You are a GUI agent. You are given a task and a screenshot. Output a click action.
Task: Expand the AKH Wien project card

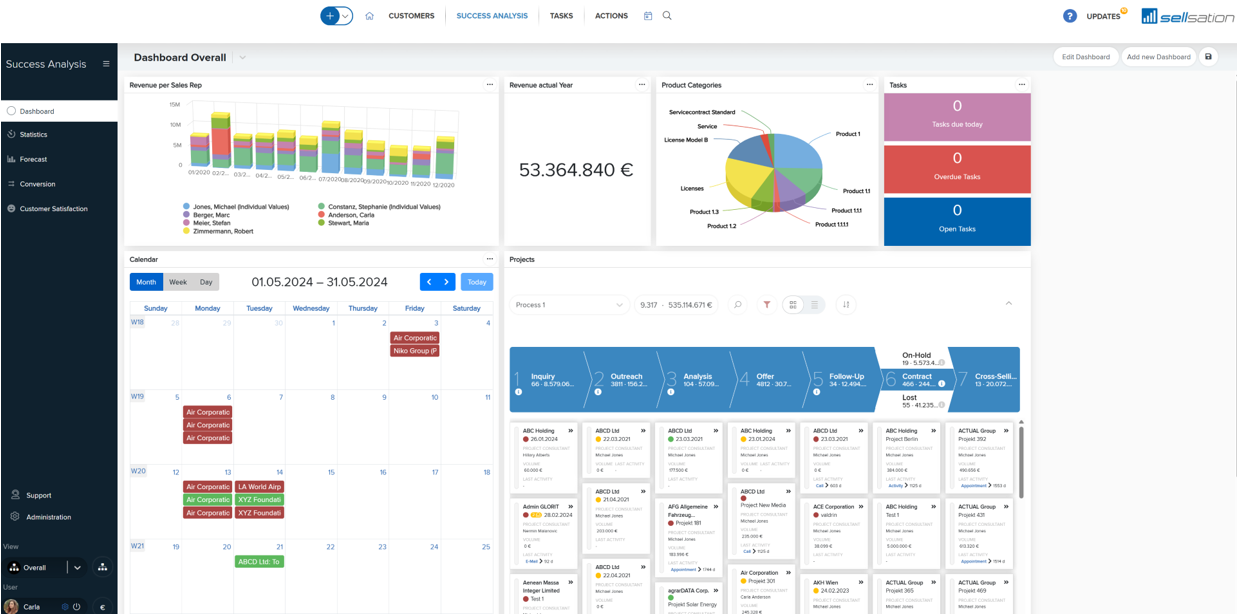[861, 582]
